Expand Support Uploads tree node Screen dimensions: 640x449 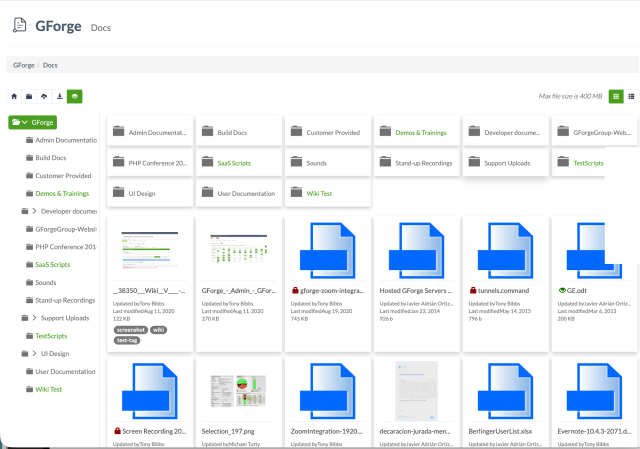34,318
